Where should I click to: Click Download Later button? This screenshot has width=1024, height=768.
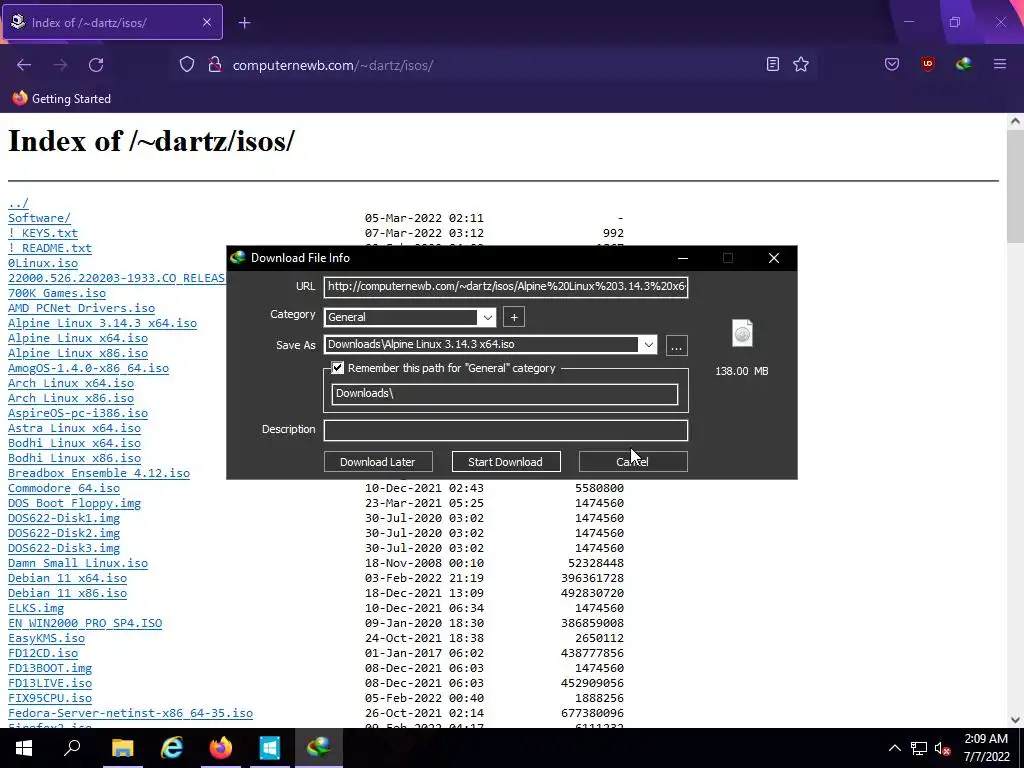pyautogui.click(x=377, y=462)
